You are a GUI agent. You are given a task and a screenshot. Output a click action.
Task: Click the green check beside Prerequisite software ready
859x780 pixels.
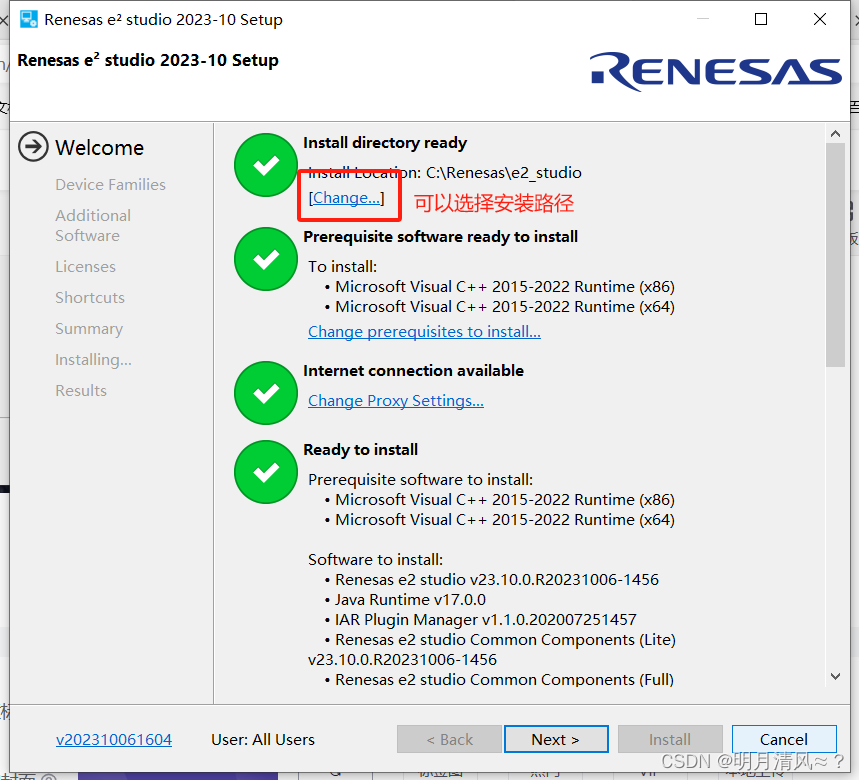[x=266, y=259]
